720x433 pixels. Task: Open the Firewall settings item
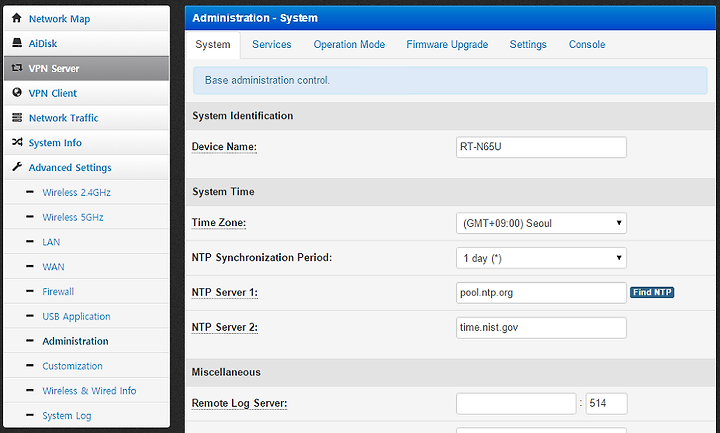pos(58,292)
